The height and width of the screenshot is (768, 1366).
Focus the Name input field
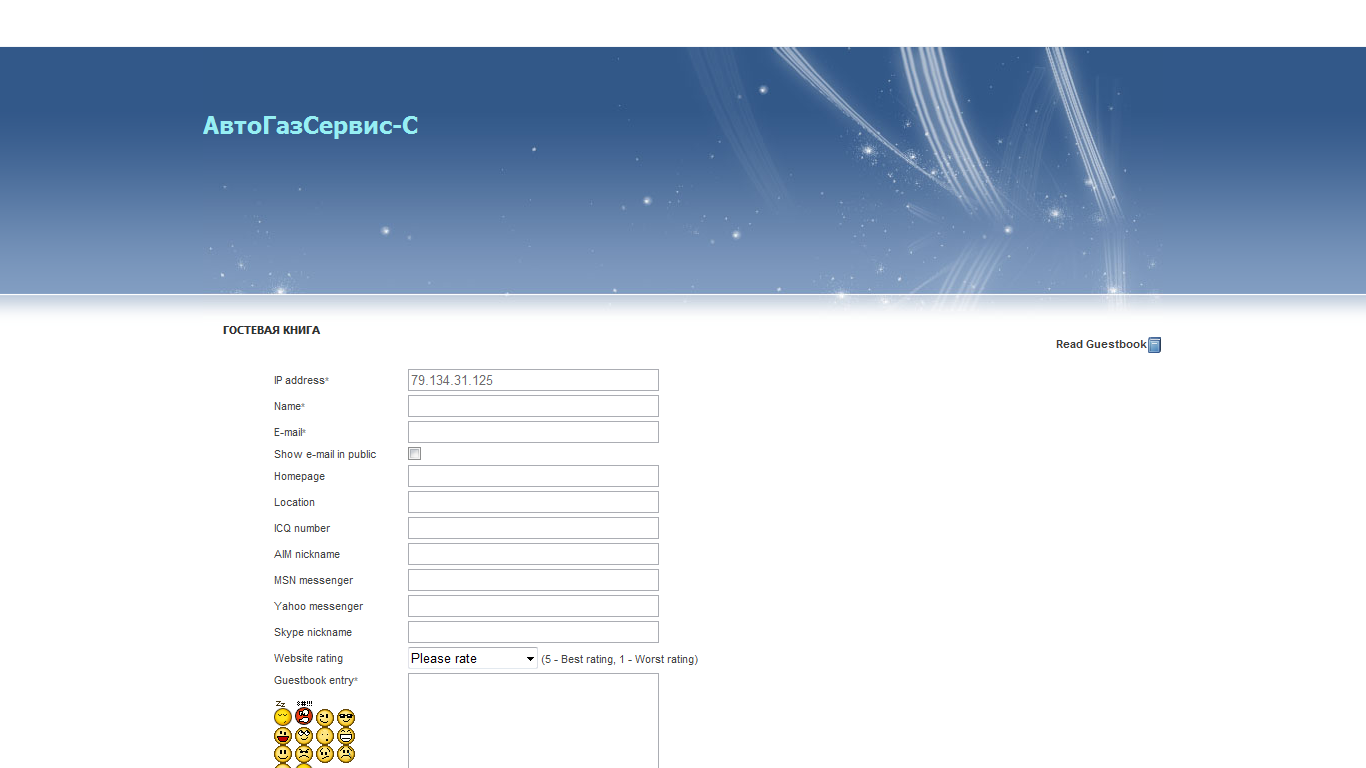tap(533, 406)
